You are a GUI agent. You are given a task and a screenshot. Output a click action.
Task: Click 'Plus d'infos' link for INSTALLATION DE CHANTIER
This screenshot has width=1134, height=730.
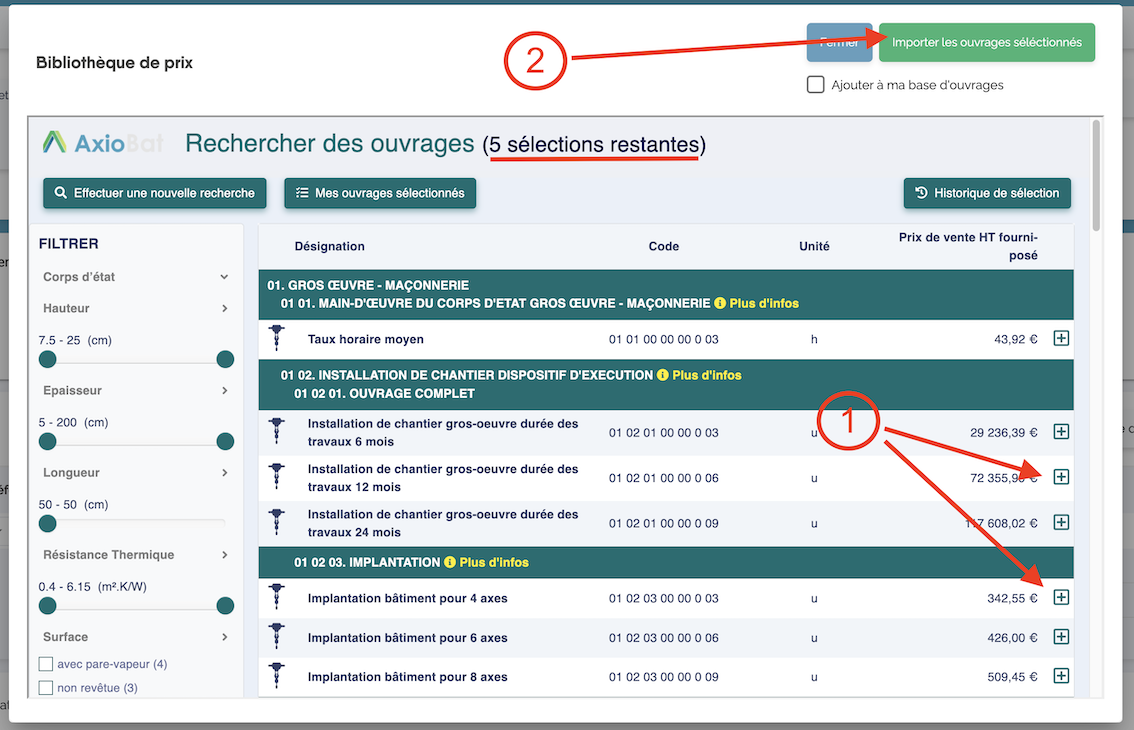pos(706,375)
